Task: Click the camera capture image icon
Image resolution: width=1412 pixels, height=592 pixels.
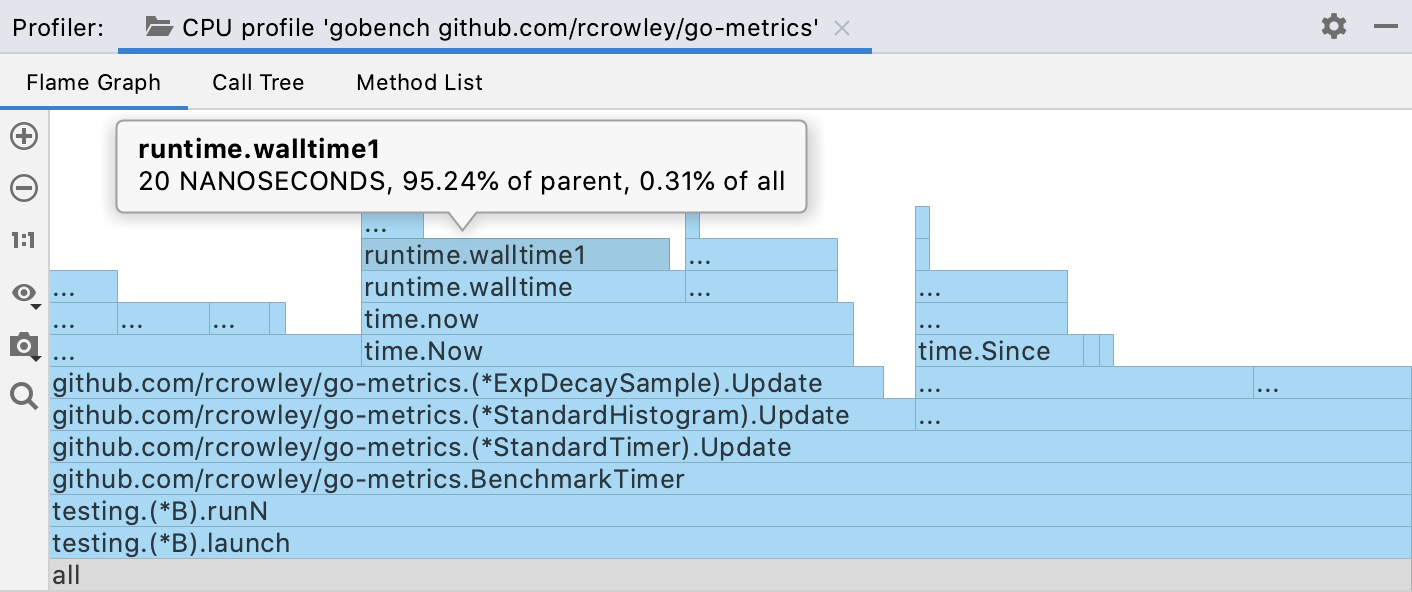Action: click(24, 346)
